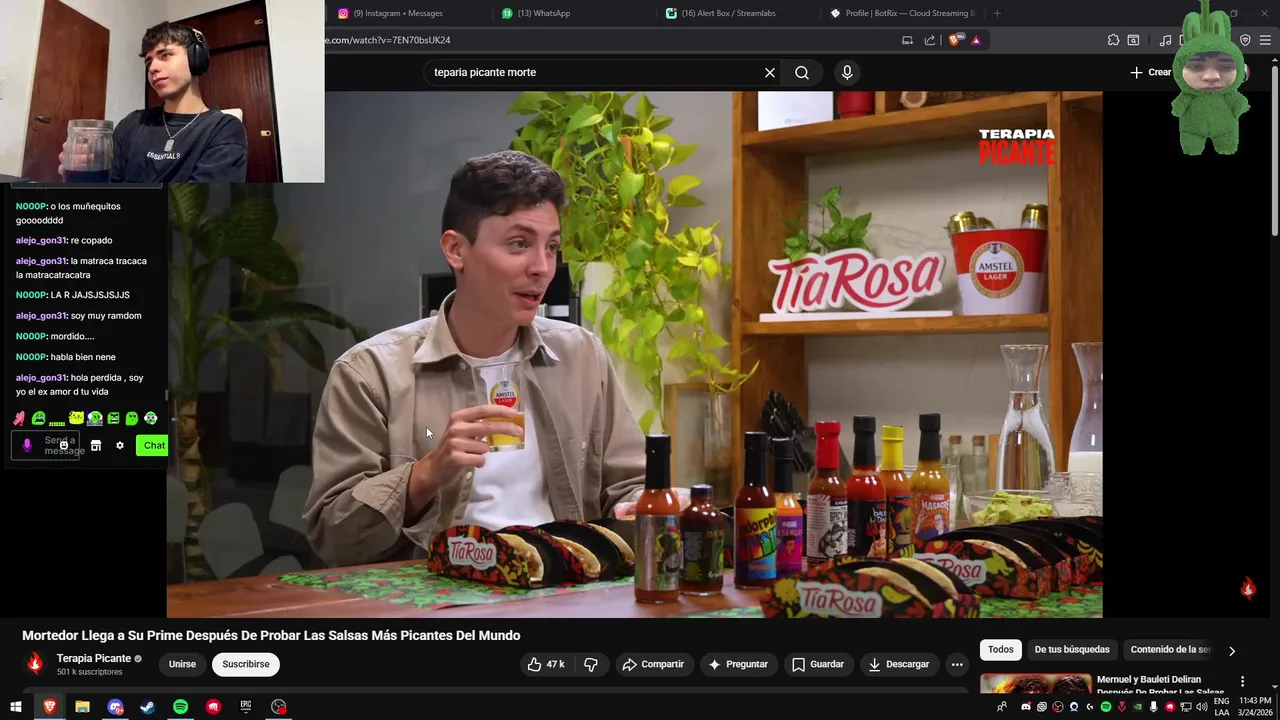The image size is (1280, 720).
Task: Open Epic Games Launcher from the taskbar
Action: pyautogui.click(x=246, y=707)
